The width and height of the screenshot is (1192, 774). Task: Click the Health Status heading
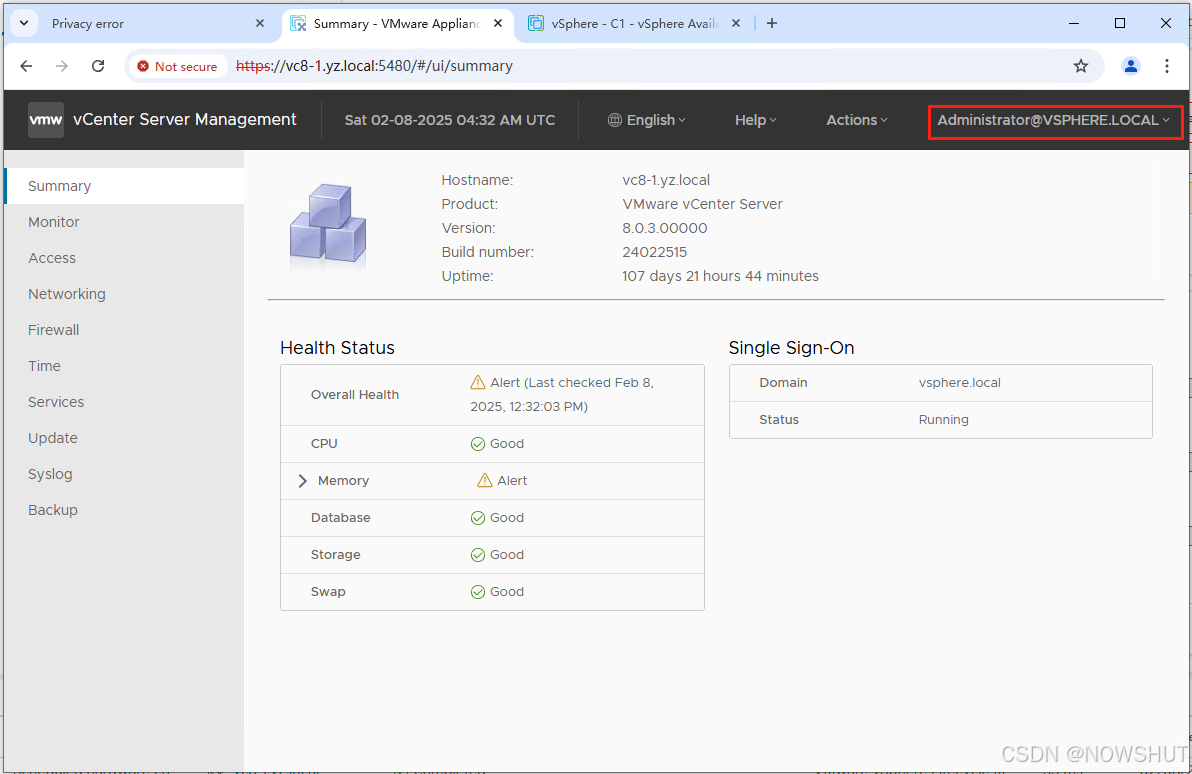tap(338, 347)
